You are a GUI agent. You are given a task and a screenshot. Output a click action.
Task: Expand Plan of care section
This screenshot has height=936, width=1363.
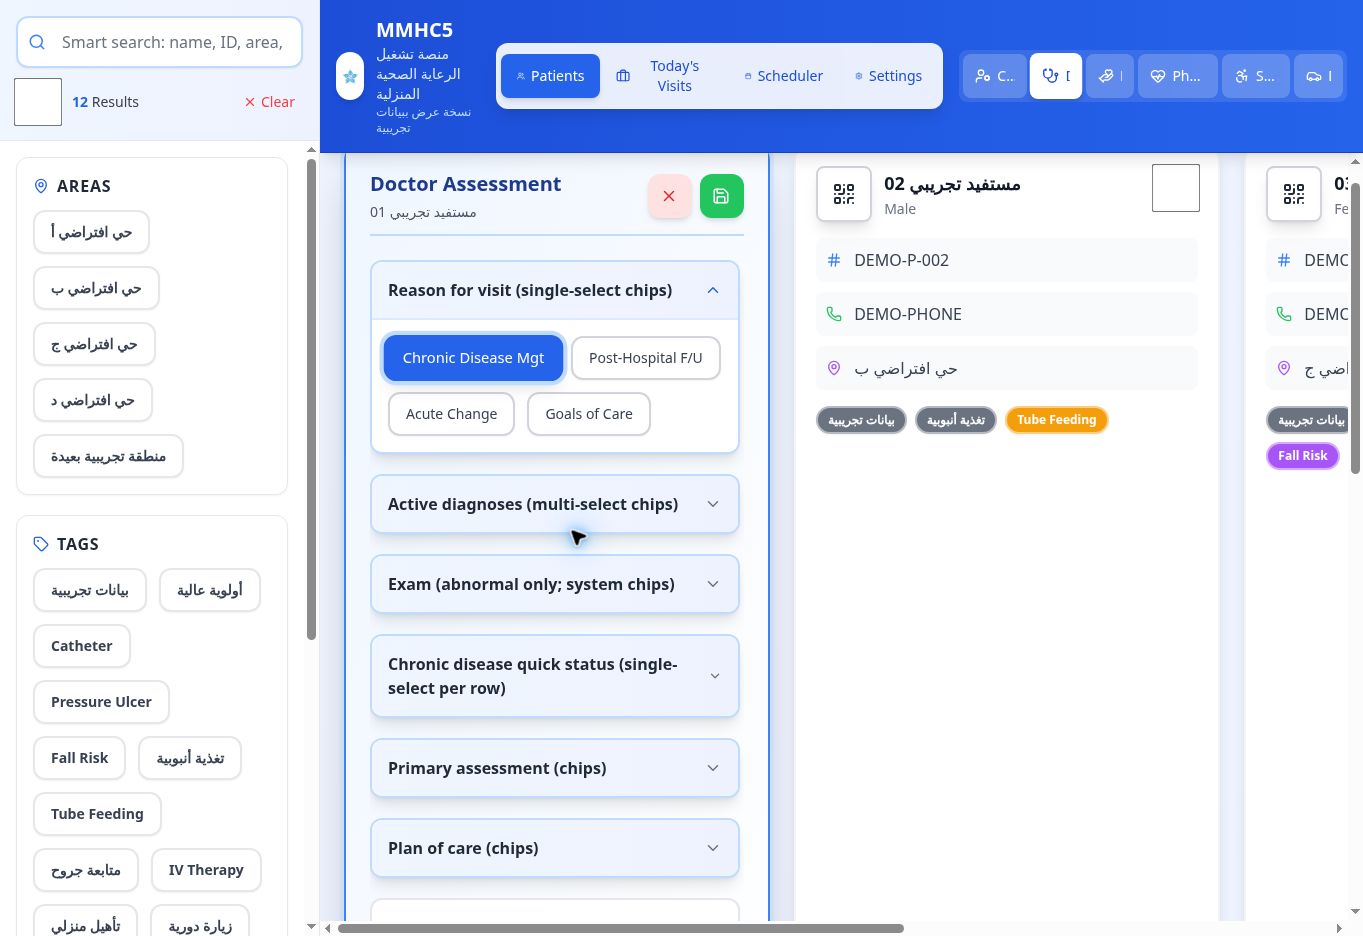tap(555, 848)
